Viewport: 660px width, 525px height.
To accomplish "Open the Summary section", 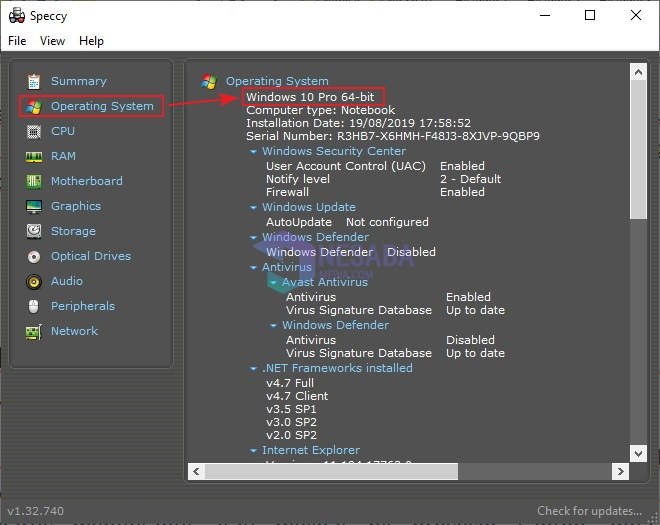I will 79,81.
